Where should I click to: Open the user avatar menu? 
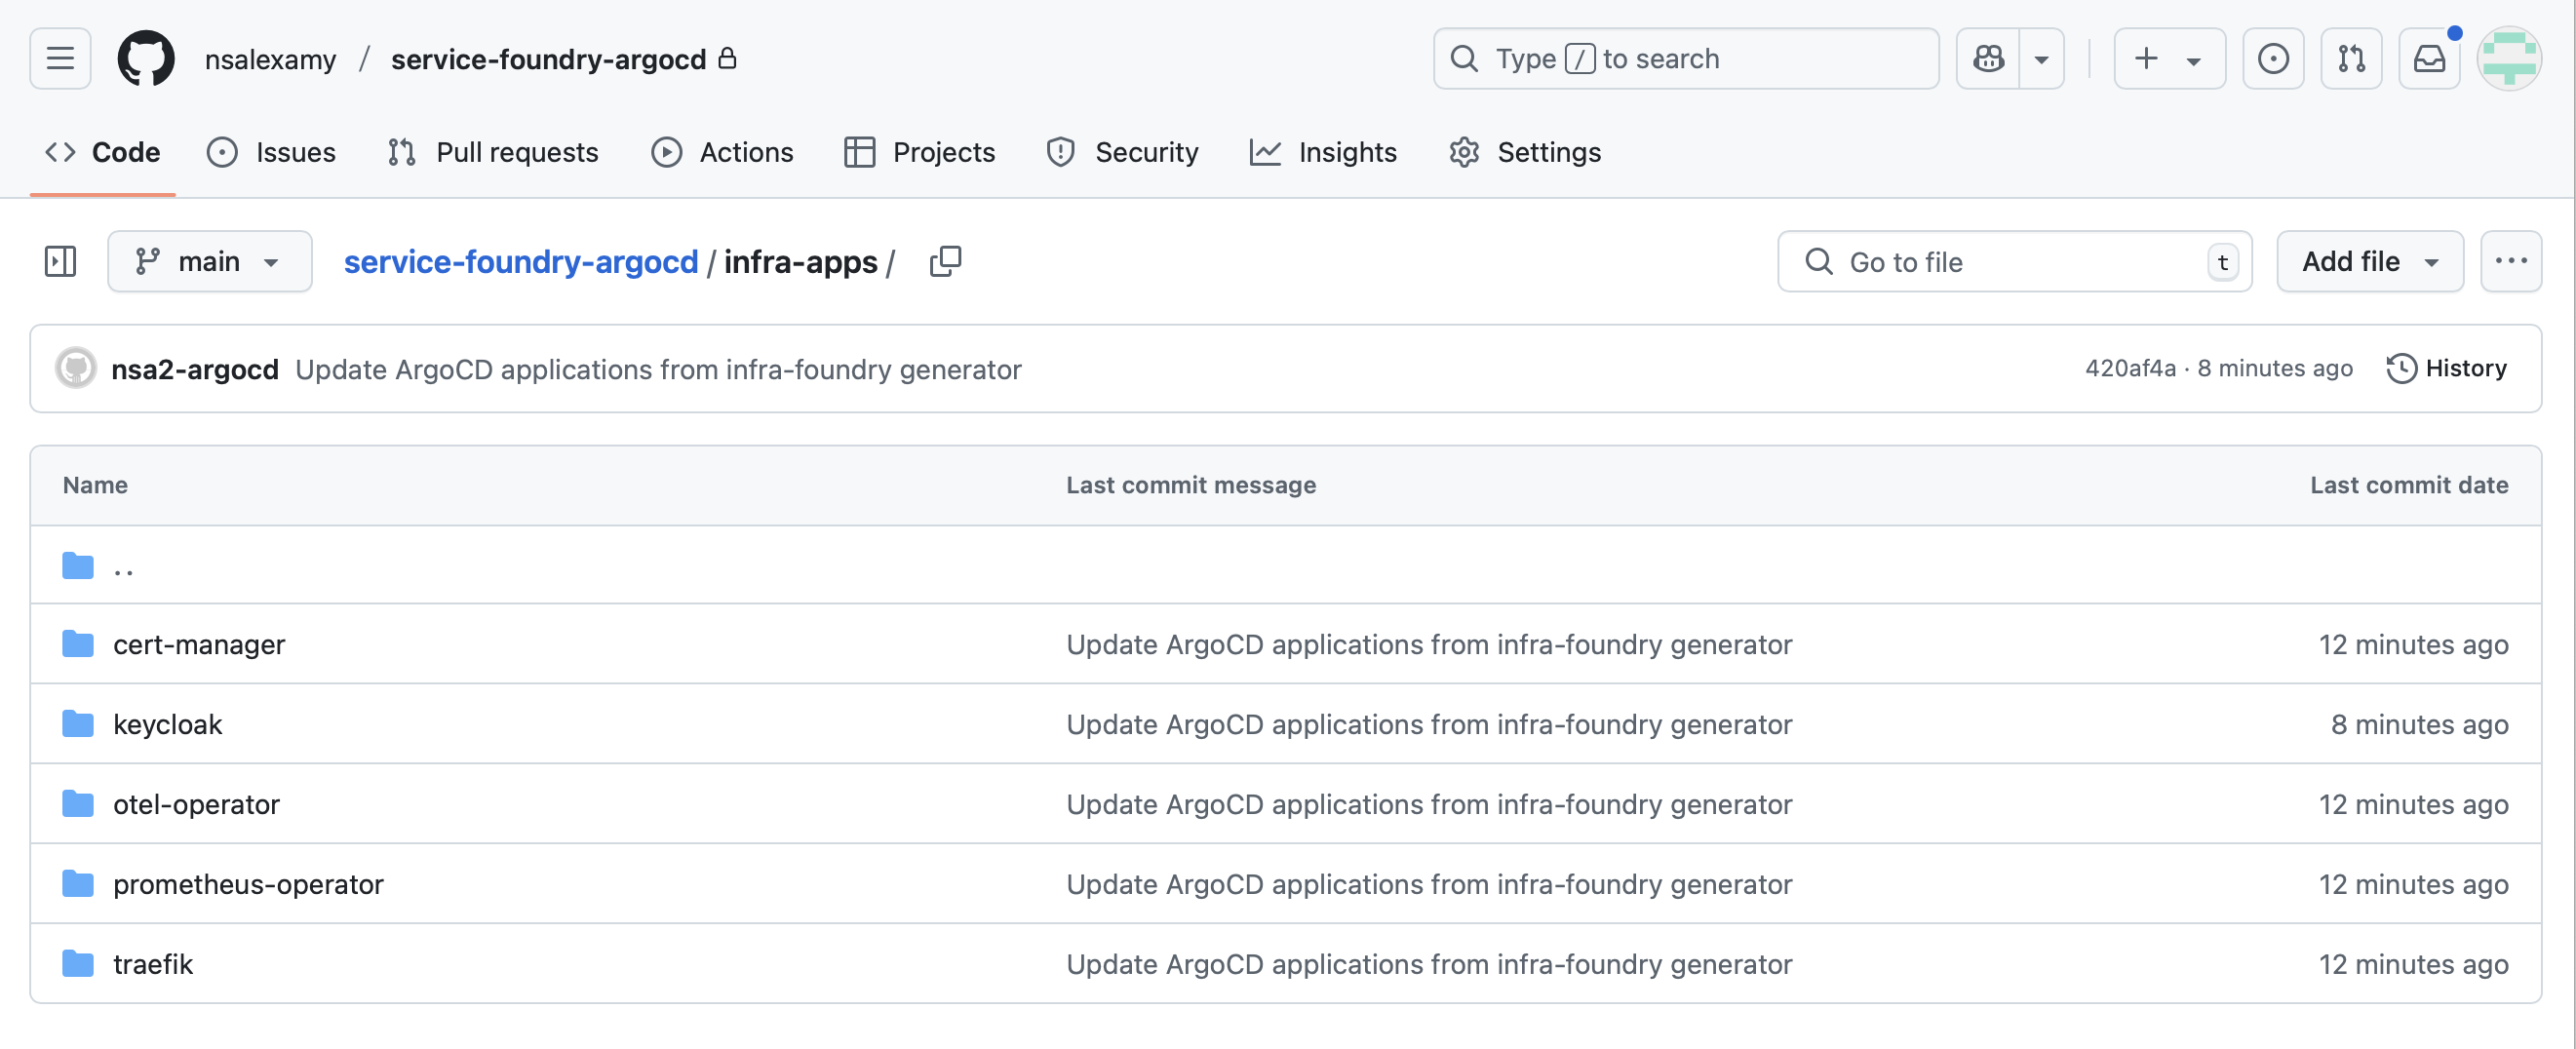(x=2509, y=58)
